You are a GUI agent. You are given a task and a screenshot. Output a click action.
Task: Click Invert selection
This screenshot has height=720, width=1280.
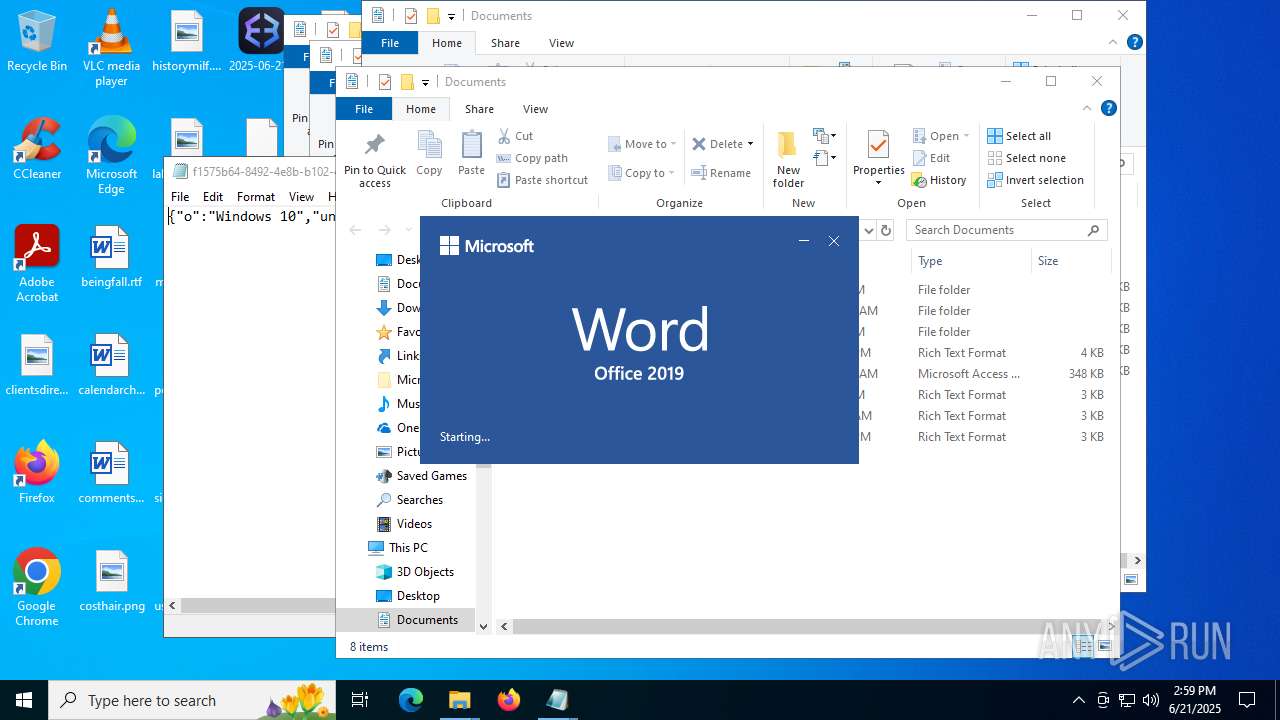[1035, 180]
